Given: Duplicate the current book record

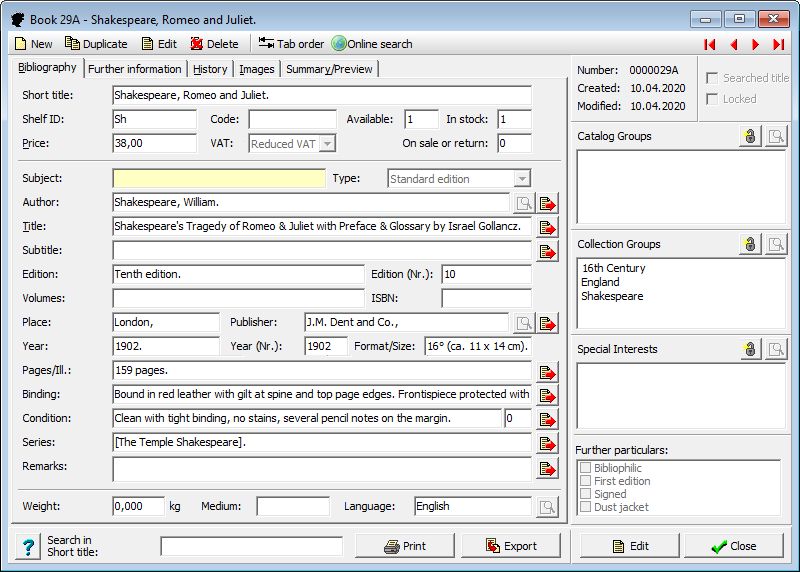Looking at the screenshot, I should [96, 44].
